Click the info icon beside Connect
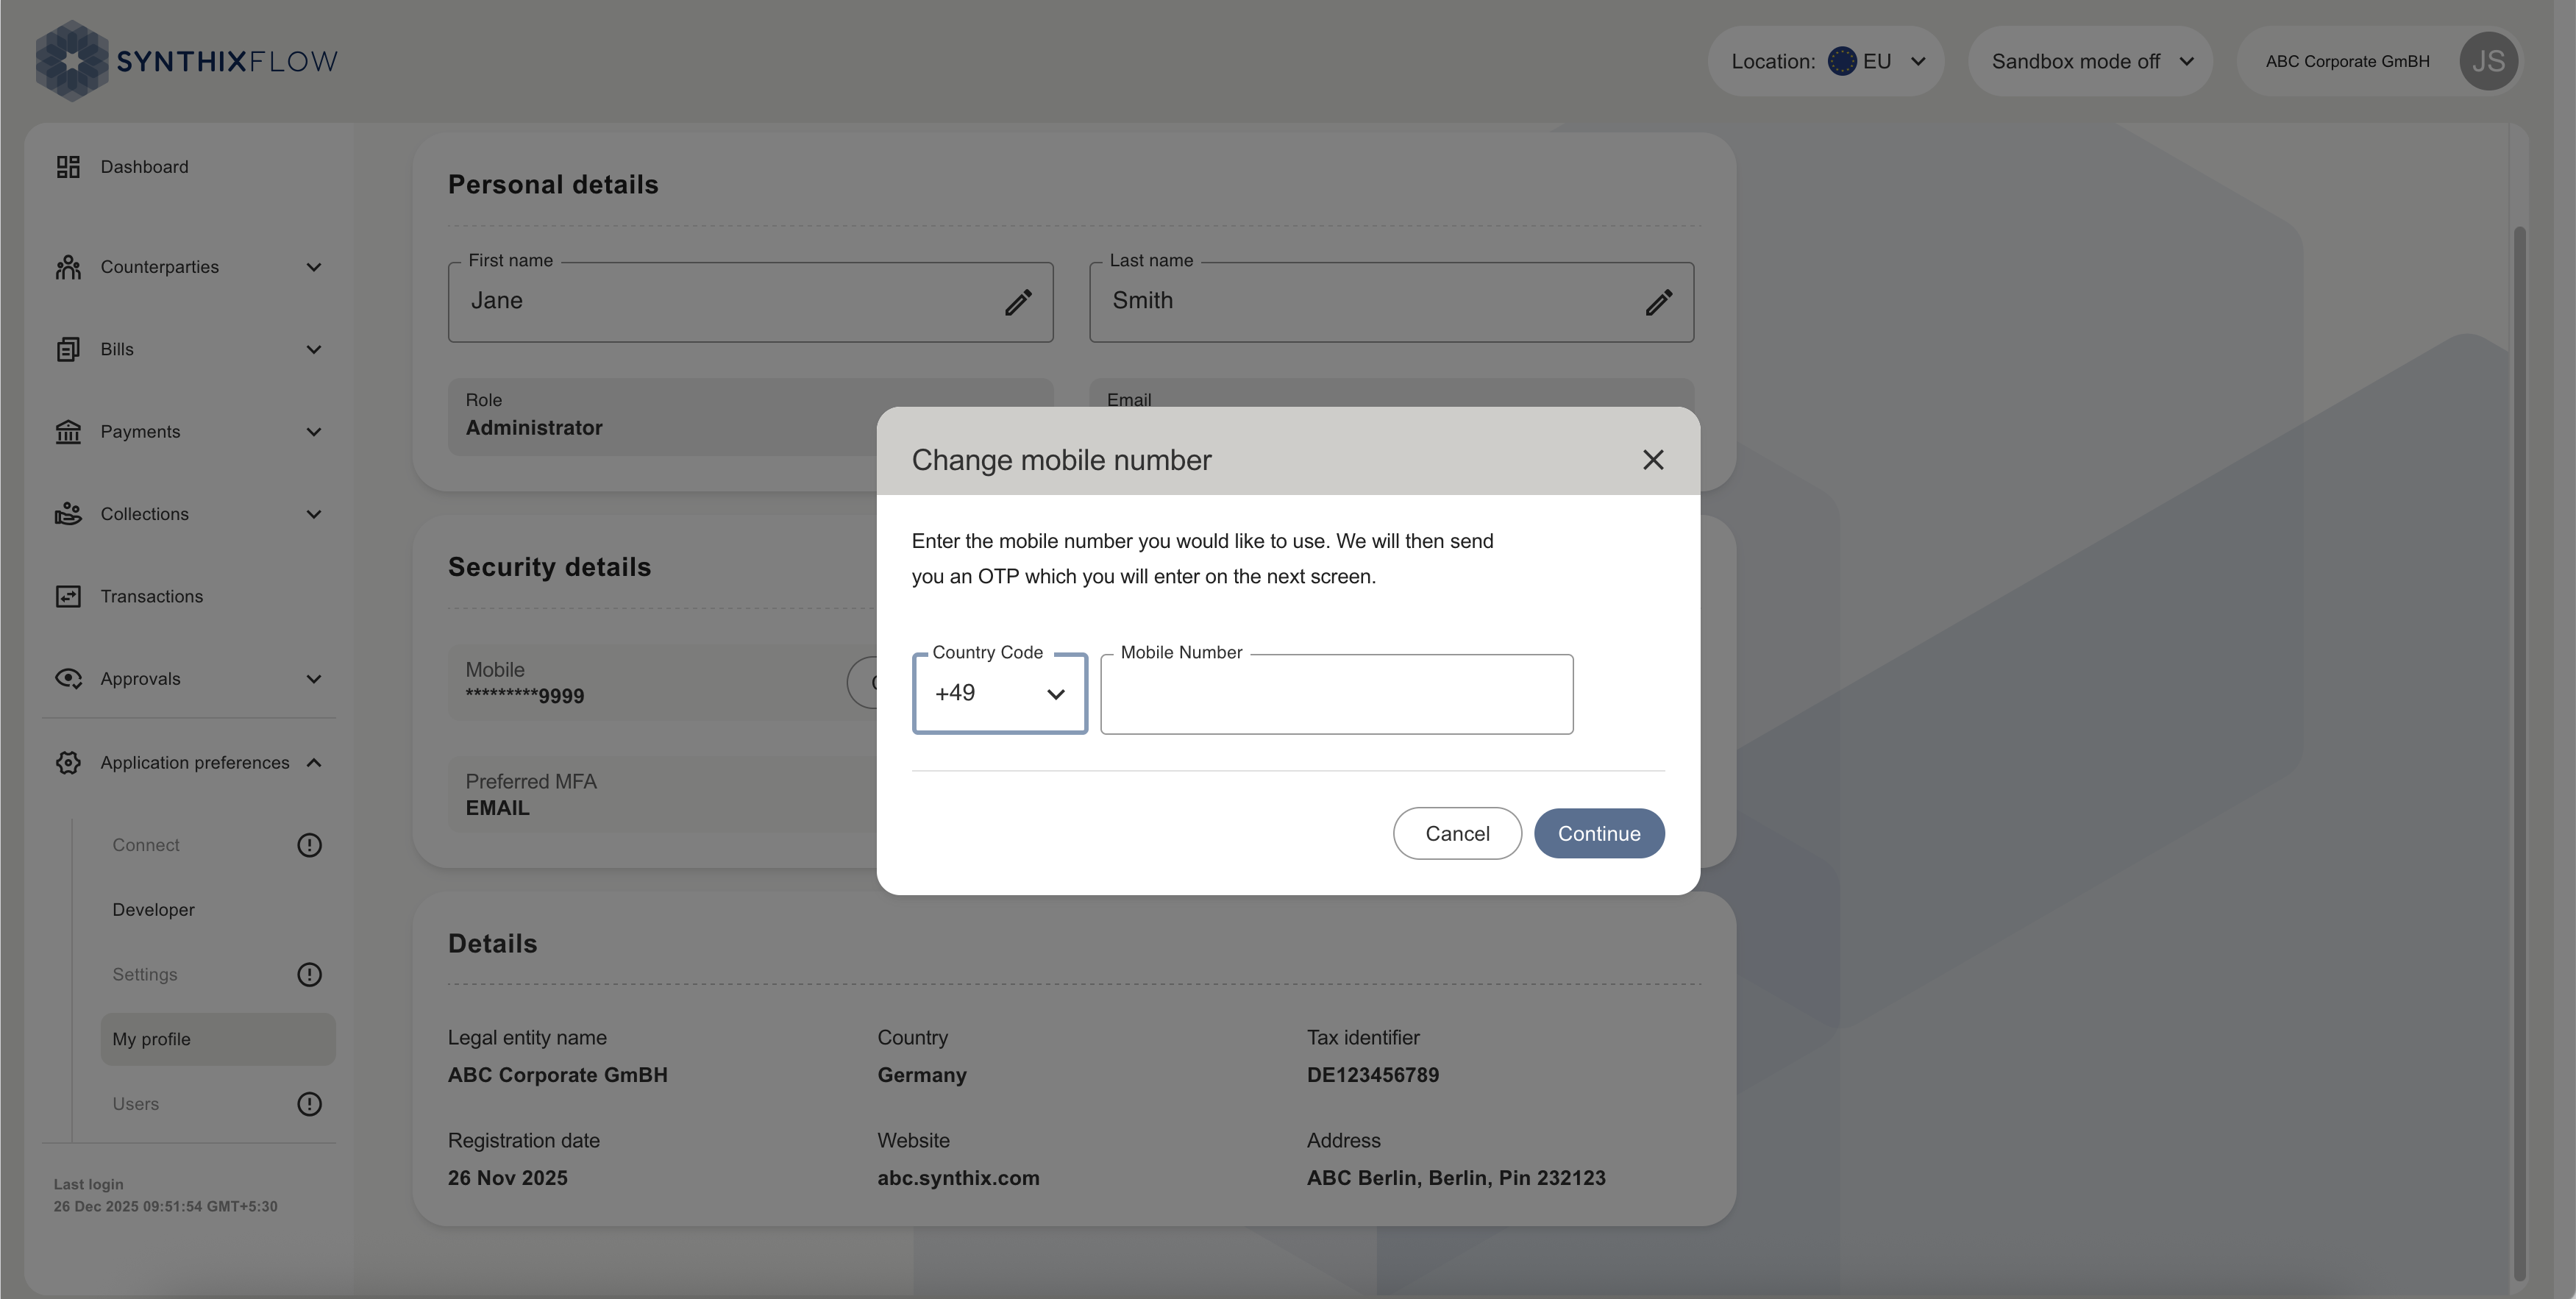 click(310, 845)
